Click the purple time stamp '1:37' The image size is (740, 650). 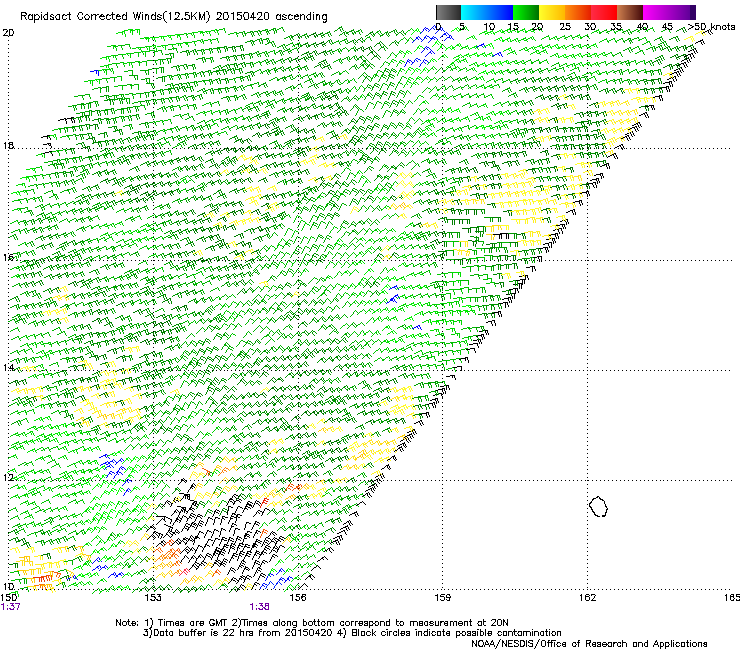[x=10, y=607]
